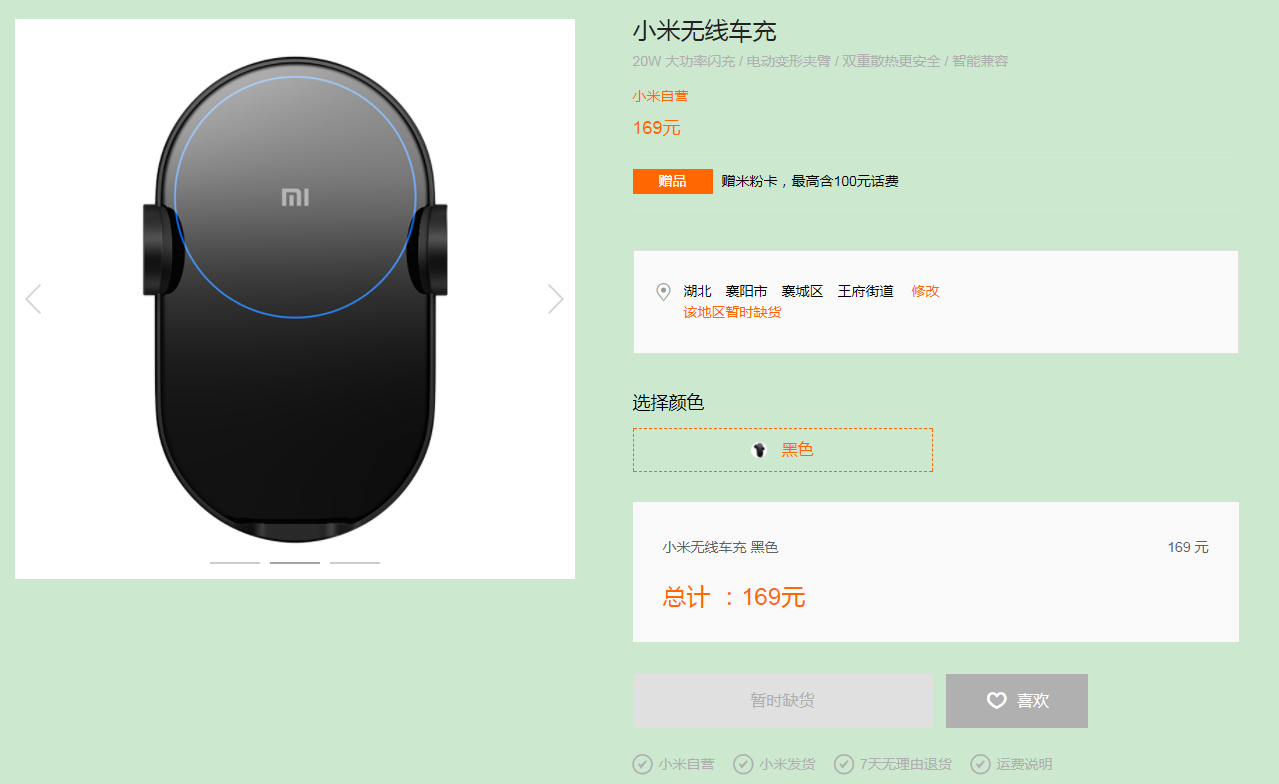Select the 黑色 color option
The image size is (1279, 784).
[x=782, y=450]
